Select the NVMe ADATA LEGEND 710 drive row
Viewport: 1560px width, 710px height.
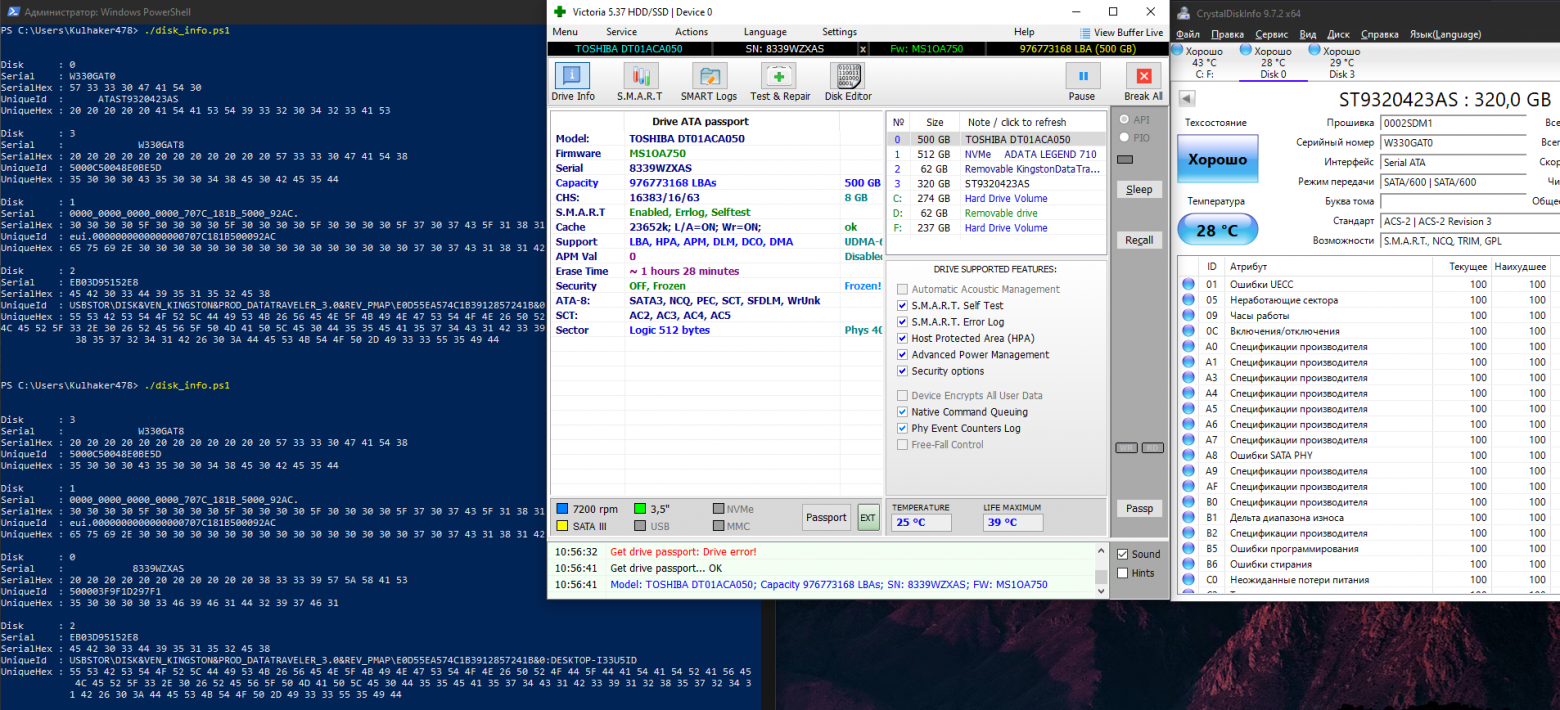point(1000,155)
